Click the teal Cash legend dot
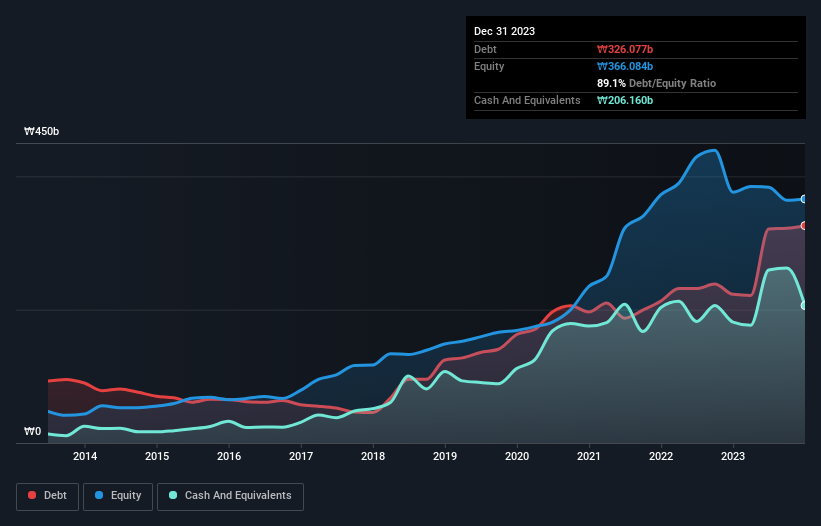Image resolution: width=821 pixels, height=526 pixels. (173, 495)
